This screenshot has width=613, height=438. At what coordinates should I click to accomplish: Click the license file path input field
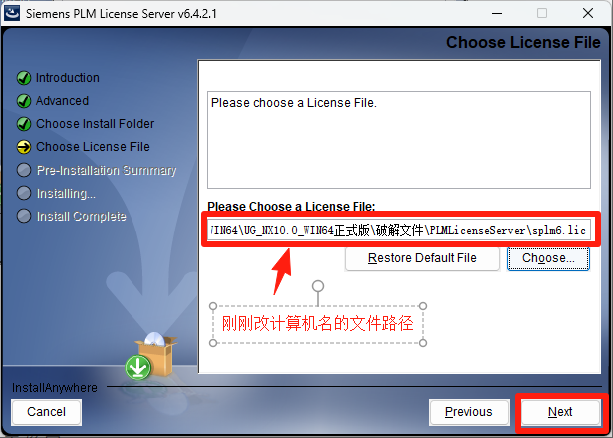pos(399,230)
